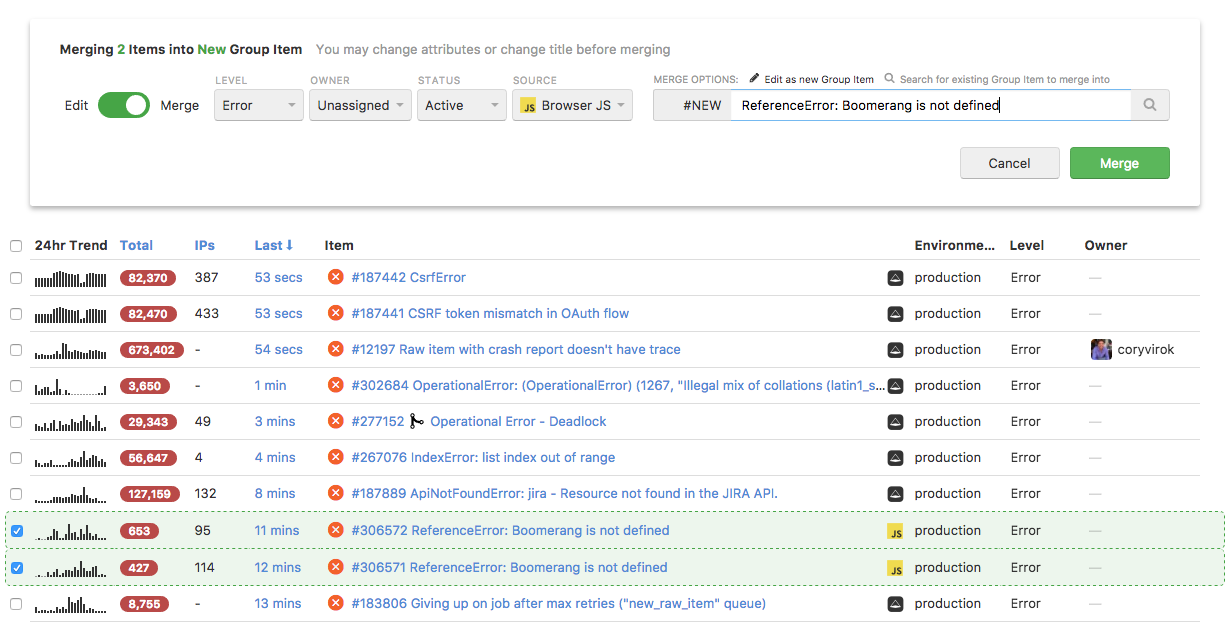Viewport: 1228px width, 625px height.
Task: Uncheck the row for #306571 ReferenceError
Action: click(x=16, y=567)
